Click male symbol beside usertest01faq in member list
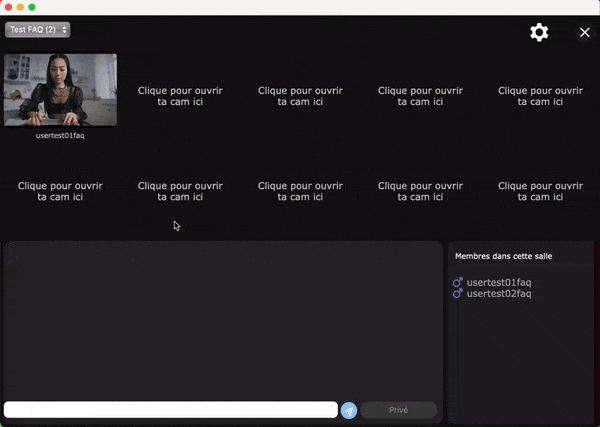600x427 pixels. (458, 282)
